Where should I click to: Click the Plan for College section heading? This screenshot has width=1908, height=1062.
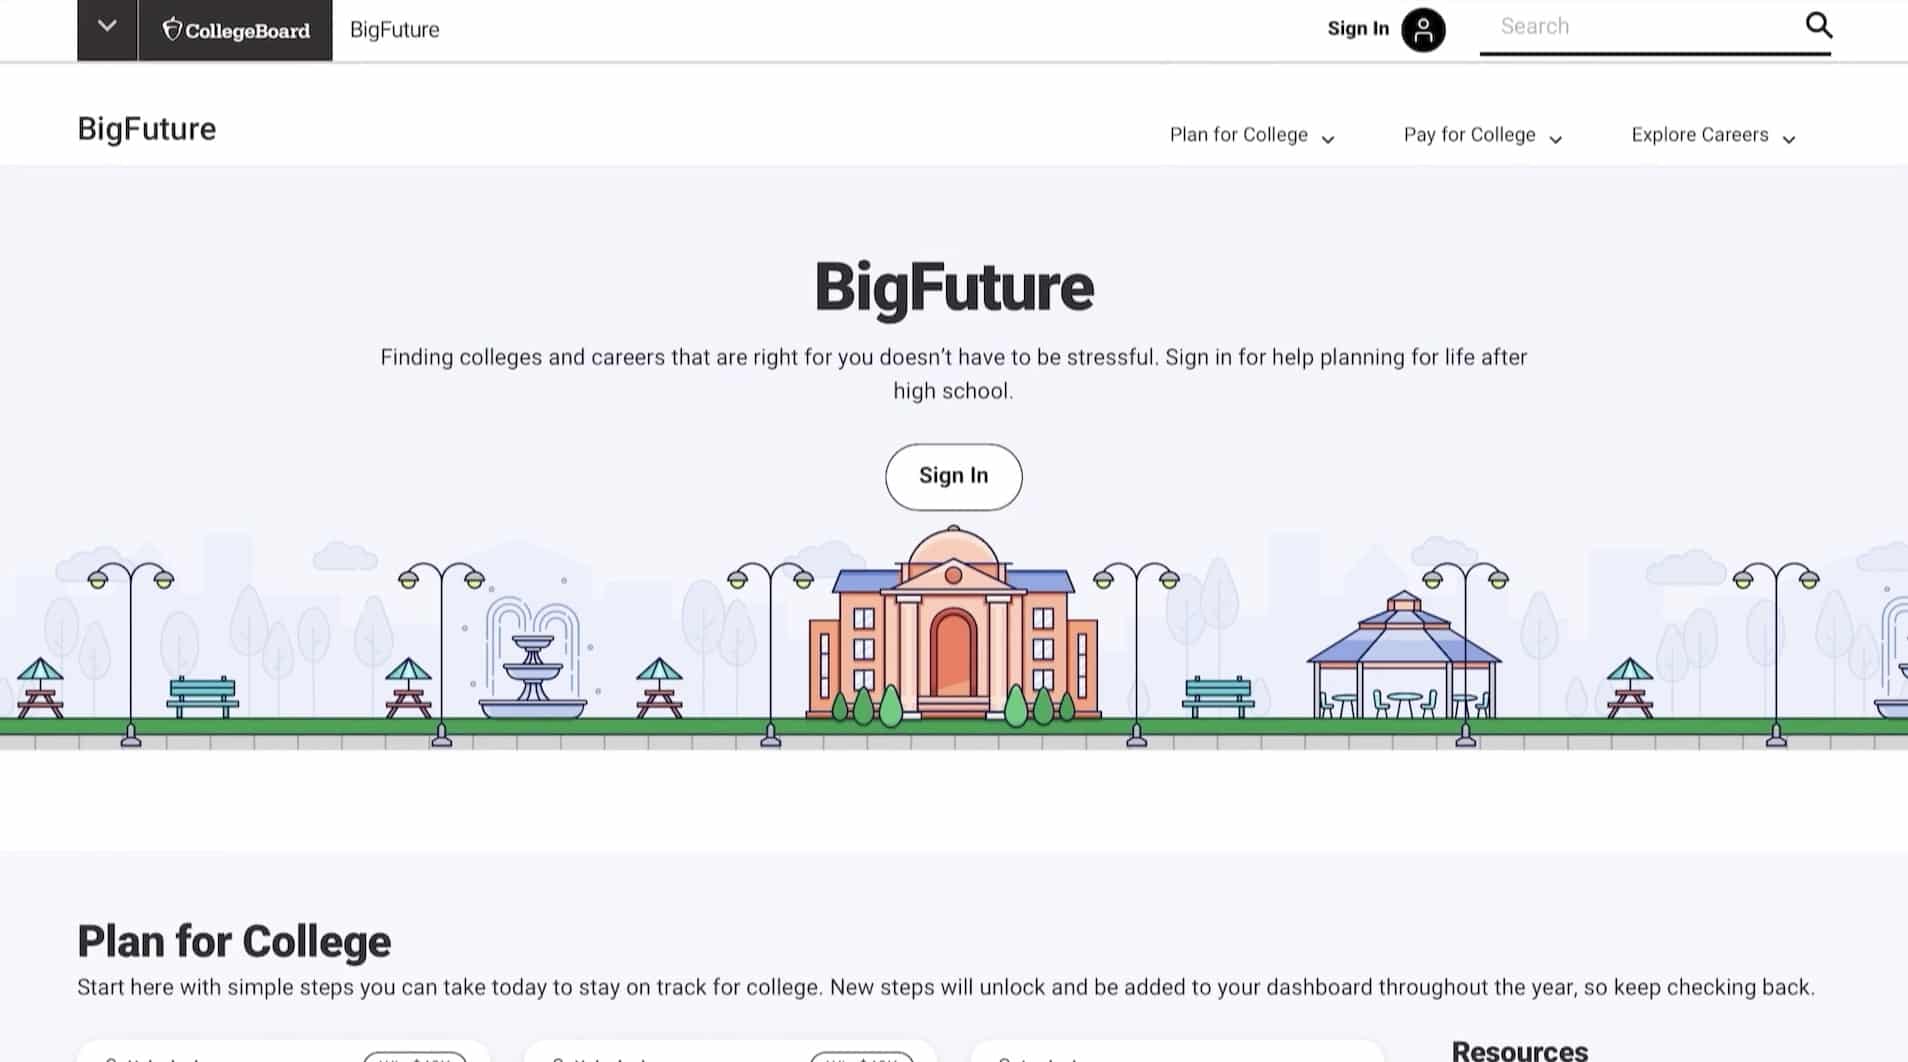pyautogui.click(x=234, y=941)
